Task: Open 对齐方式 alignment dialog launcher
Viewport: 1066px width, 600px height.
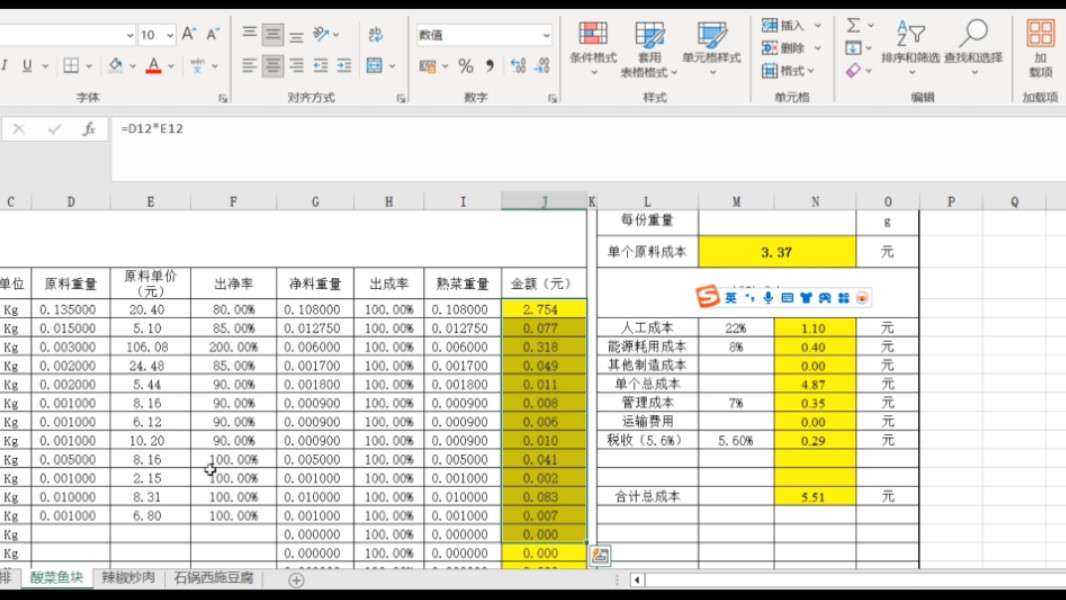Action: click(401, 99)
